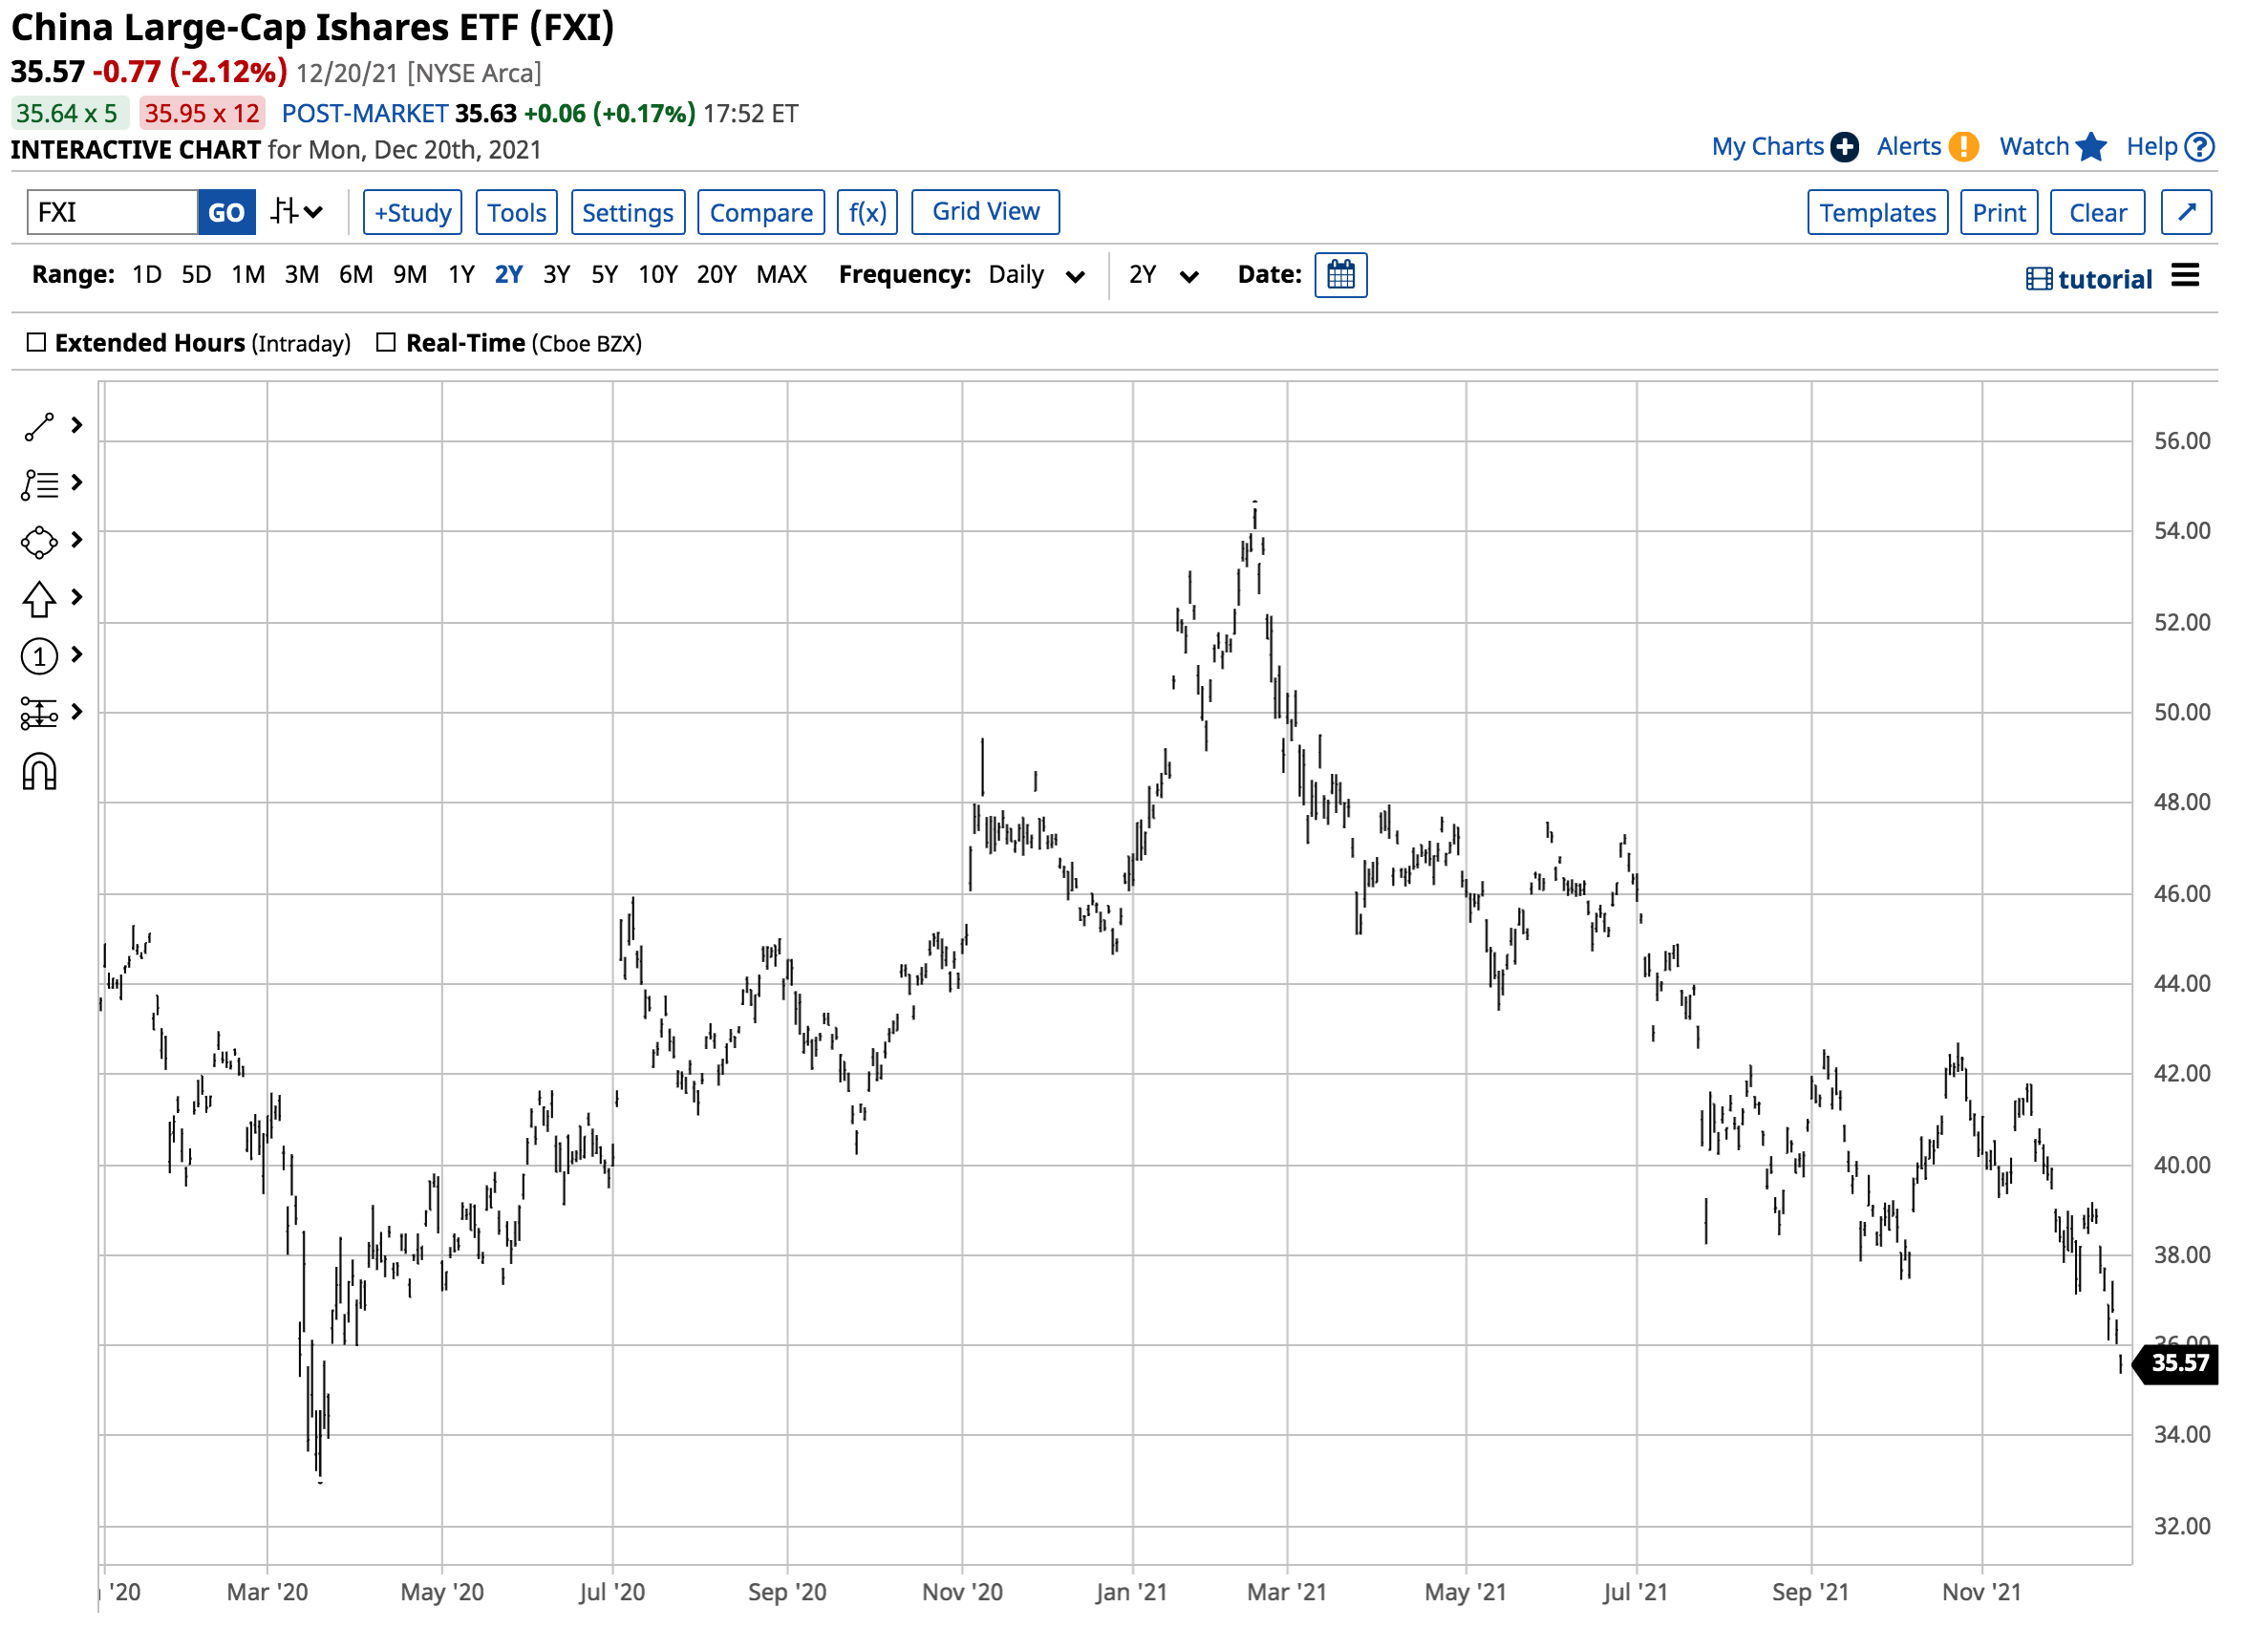Select the trend line drawing tool
The height and width of the screenshot is (1628, 2268).
pos(39,427)
